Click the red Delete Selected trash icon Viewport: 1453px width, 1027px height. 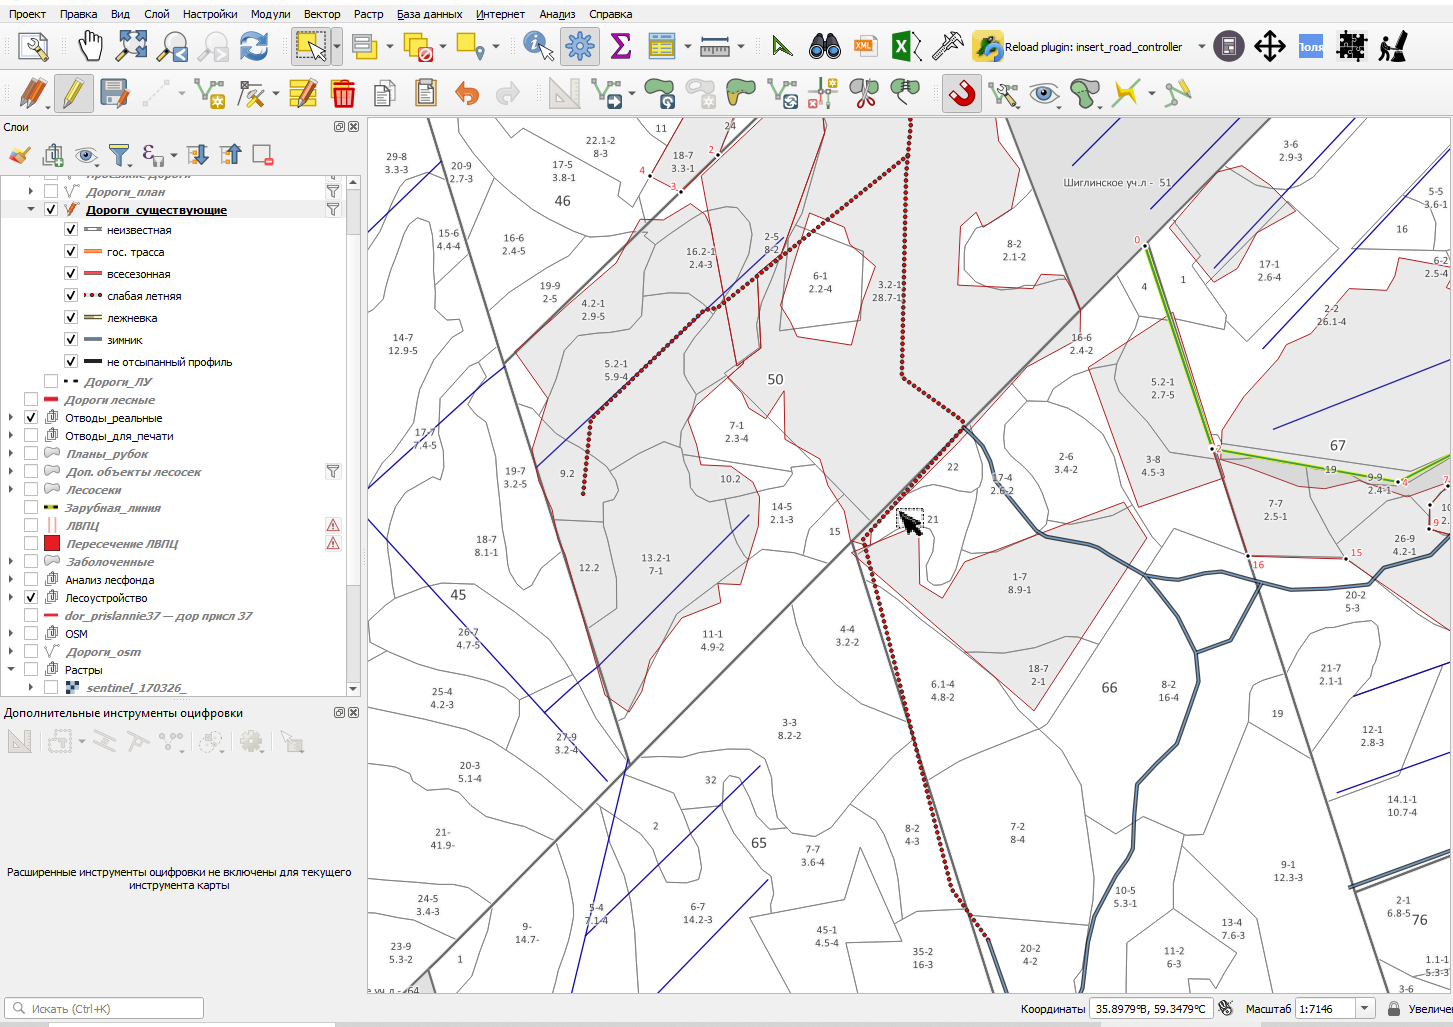coord(343,93)
